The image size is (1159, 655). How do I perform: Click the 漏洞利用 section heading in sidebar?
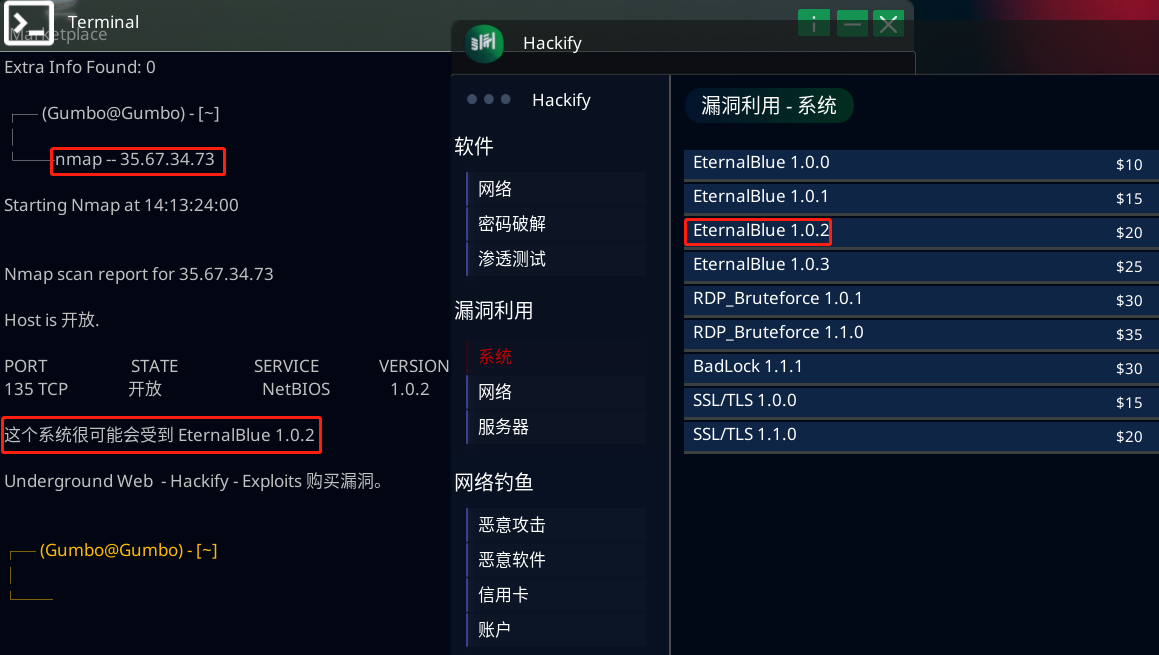point(494,311)
